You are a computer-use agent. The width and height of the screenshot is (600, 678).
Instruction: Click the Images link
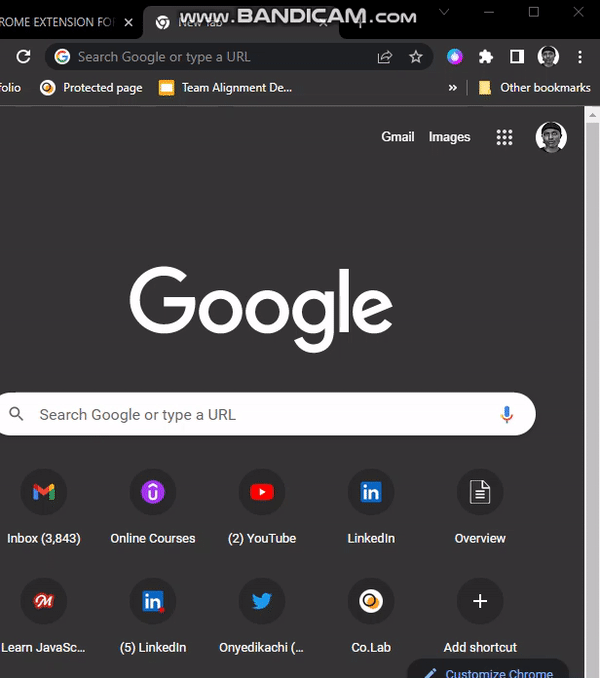(450, 137)
